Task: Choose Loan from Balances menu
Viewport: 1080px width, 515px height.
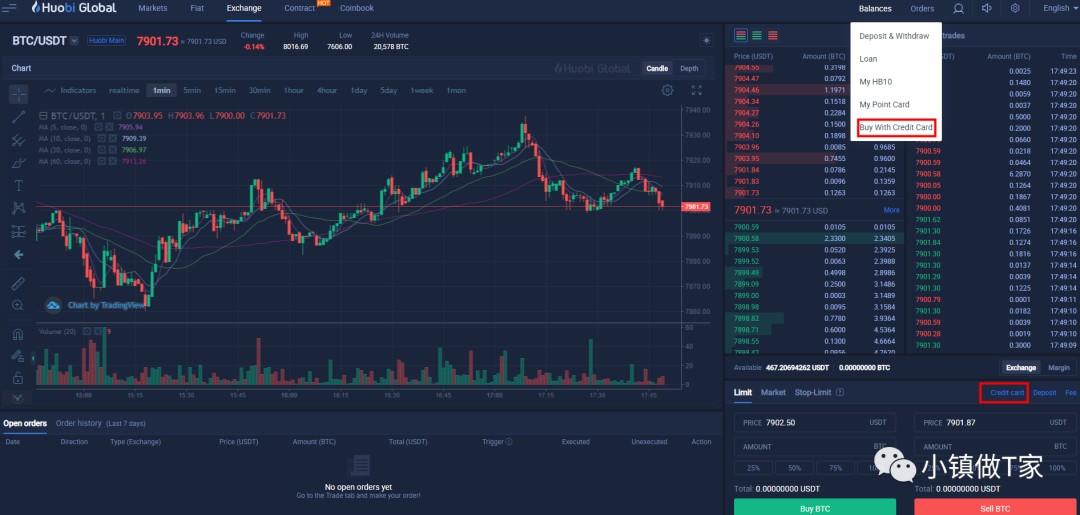Action: click(868, 59)
